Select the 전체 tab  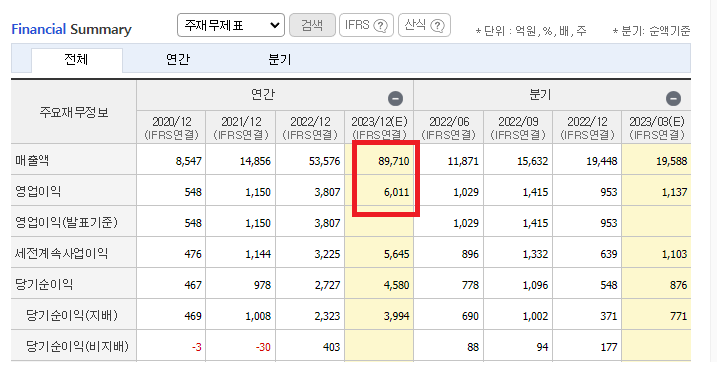(77, 60)
